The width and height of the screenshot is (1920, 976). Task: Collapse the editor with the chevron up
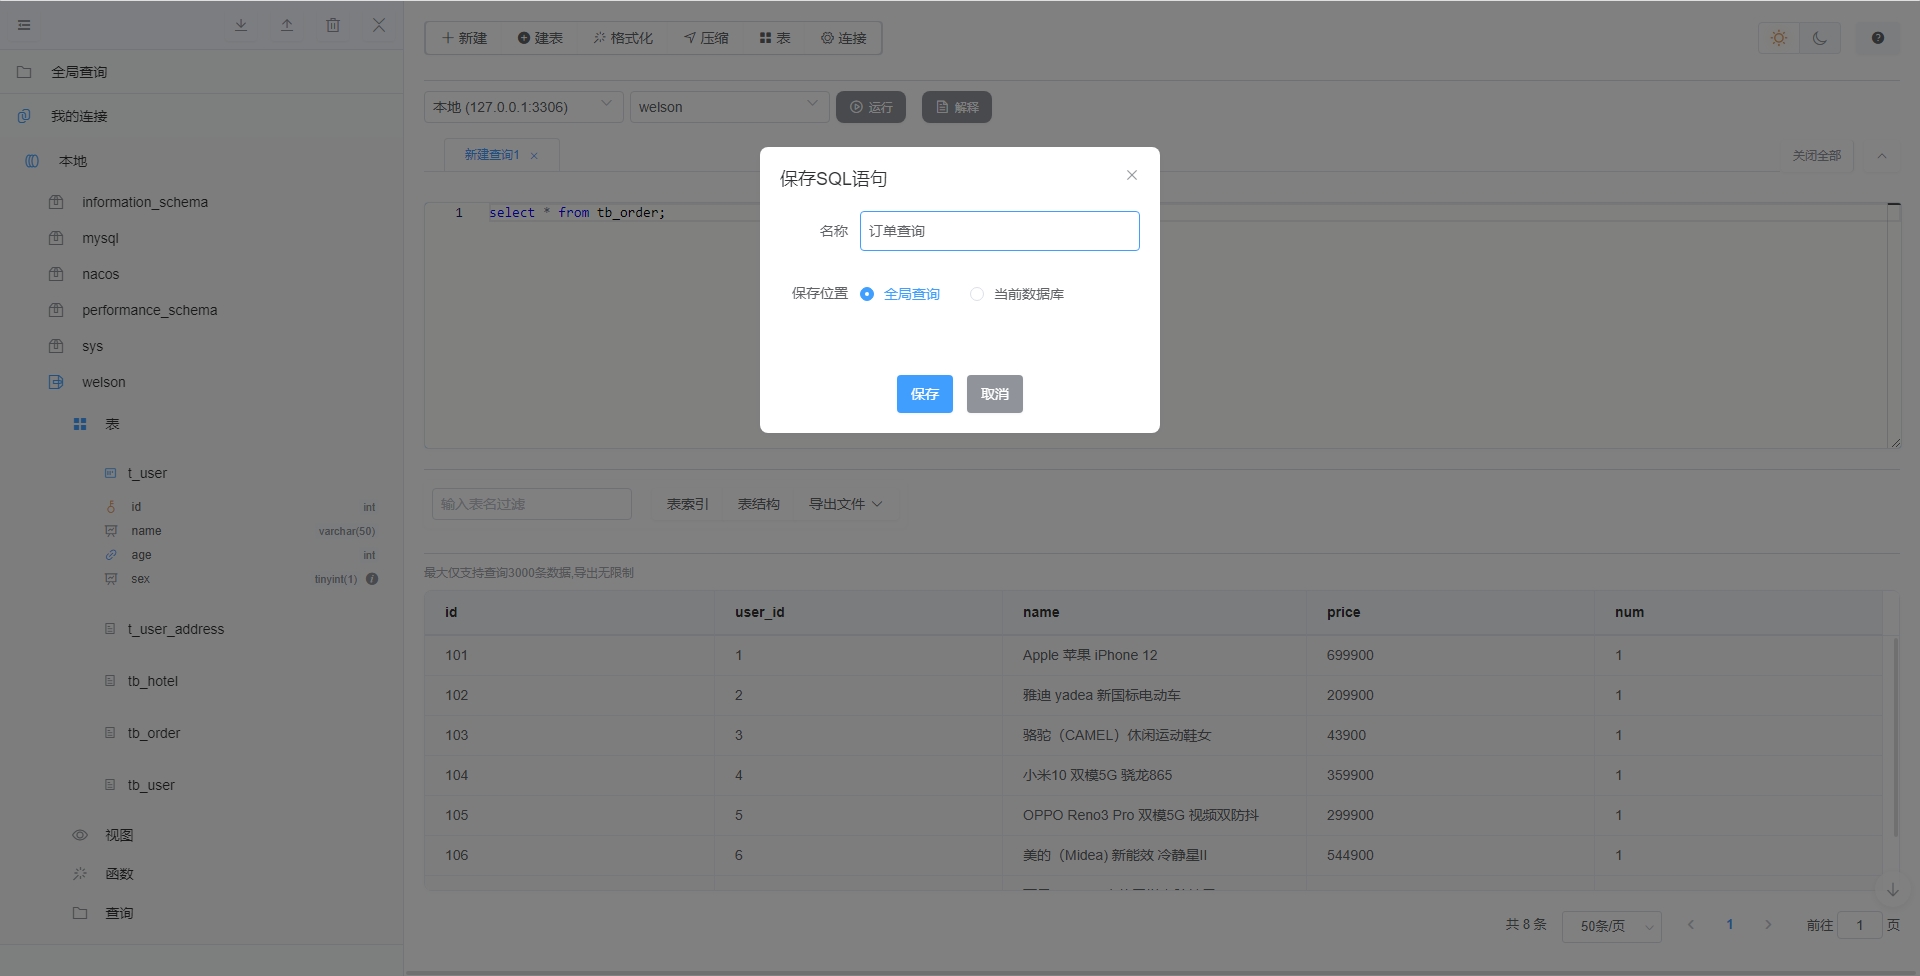click(1882, 156)
